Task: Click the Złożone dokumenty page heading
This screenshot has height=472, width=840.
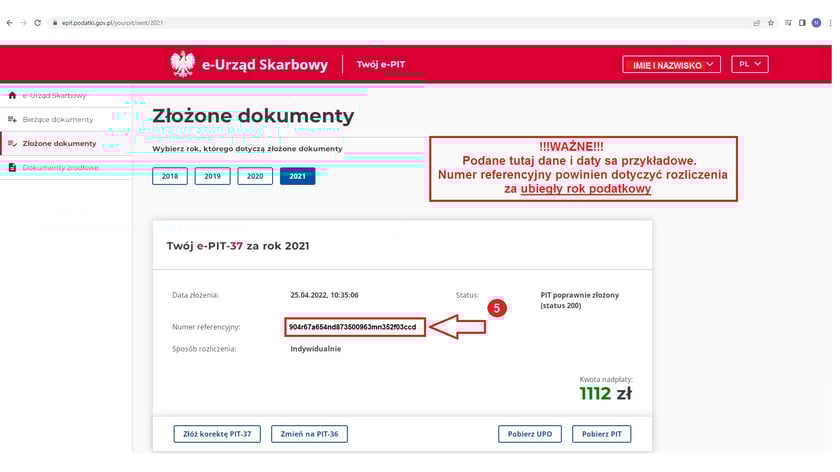Action: coord(253,116)
